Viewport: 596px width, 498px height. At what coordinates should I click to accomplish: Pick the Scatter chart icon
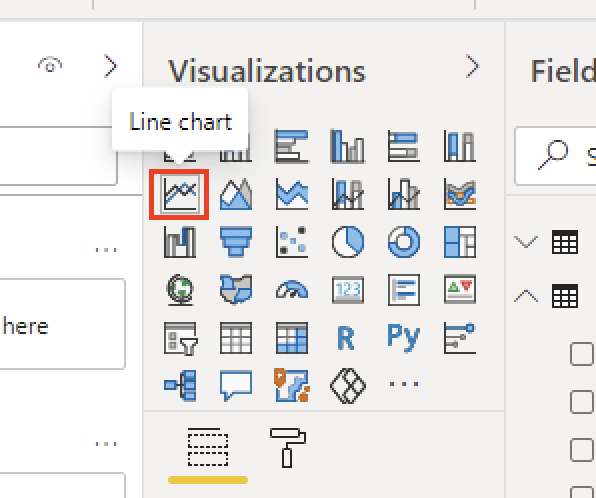tap(292, 242)
